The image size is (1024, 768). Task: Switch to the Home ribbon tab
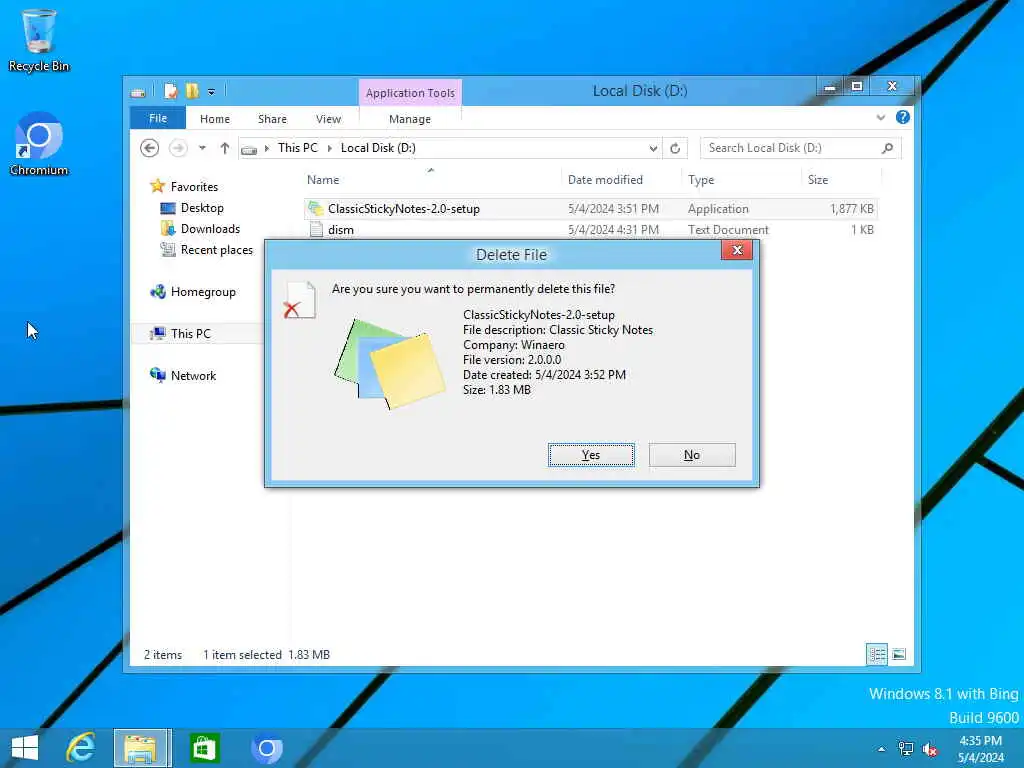215,119
